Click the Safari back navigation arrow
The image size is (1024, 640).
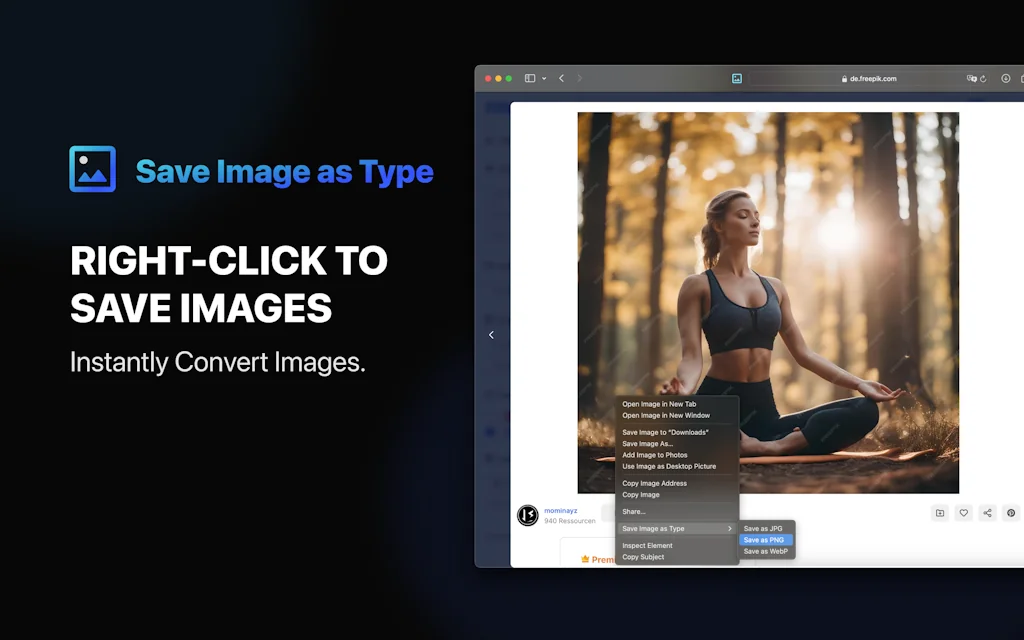(561, 77)
